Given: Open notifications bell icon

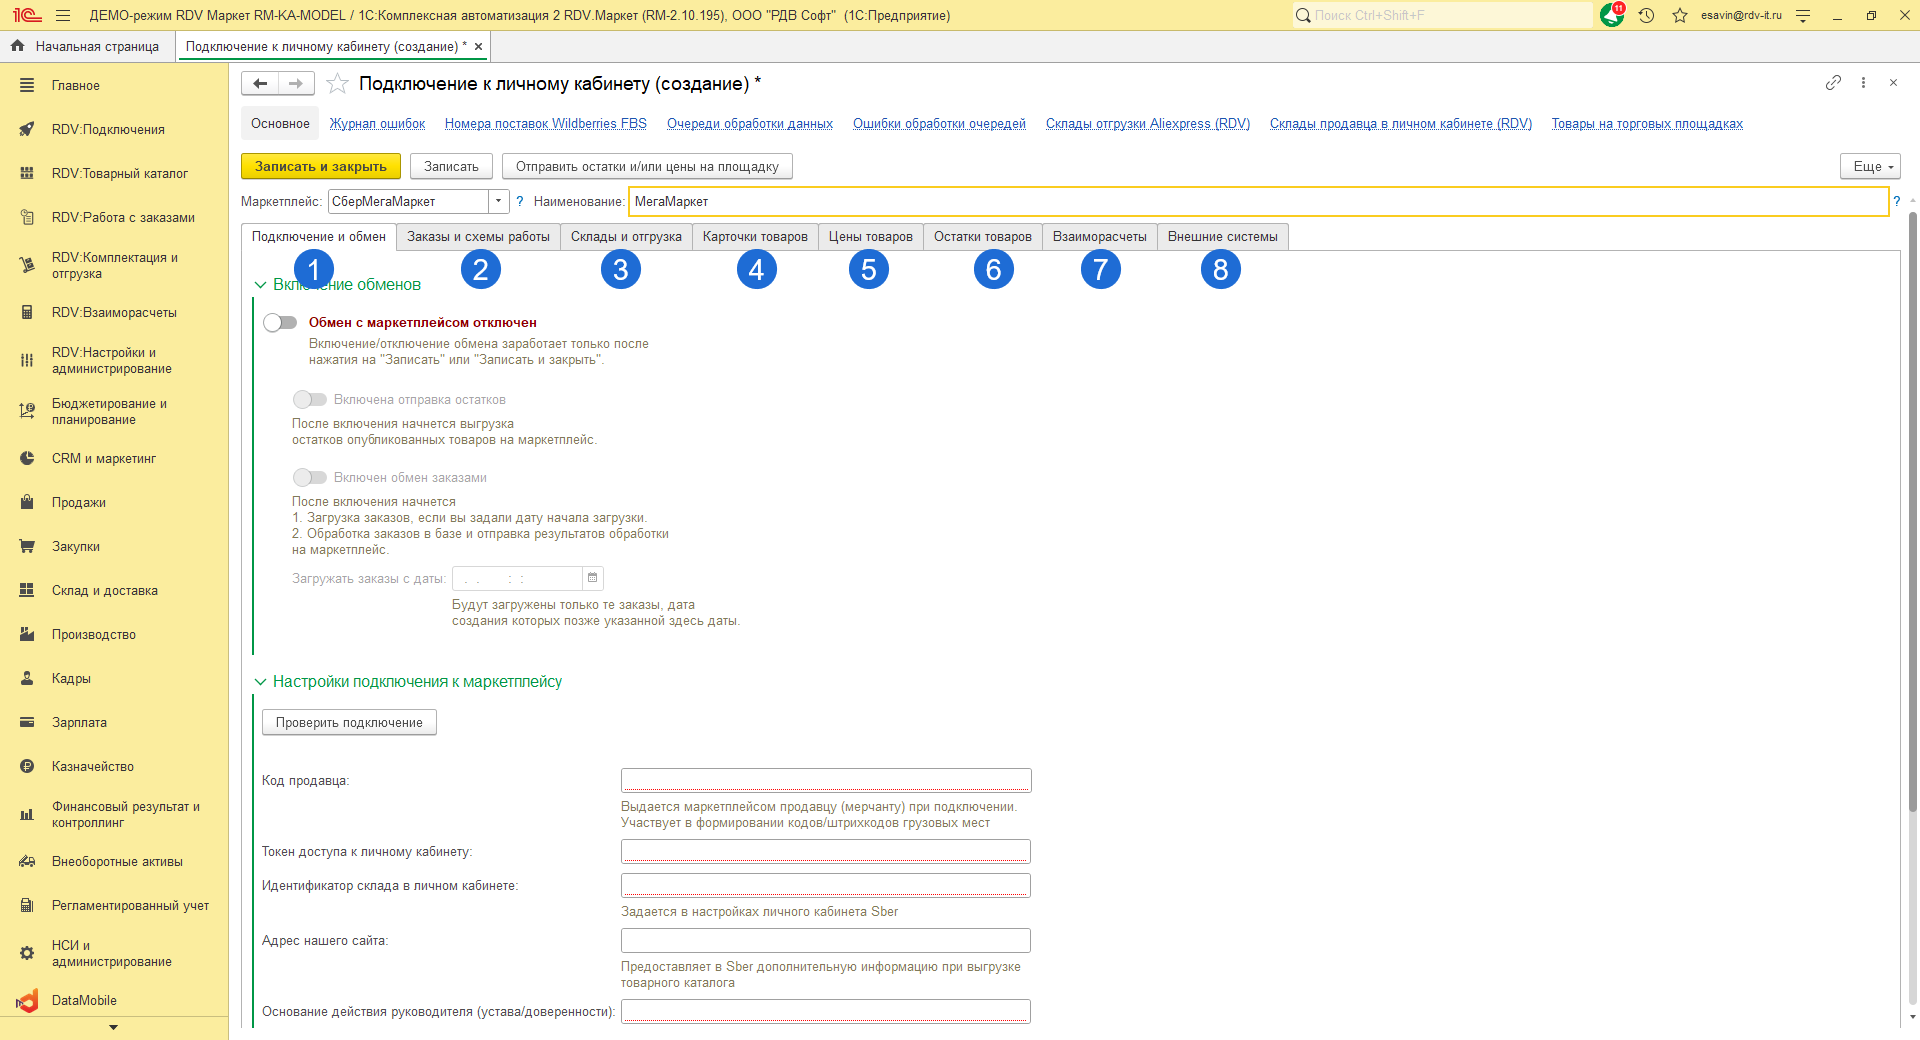Looking at the screenshot, I should coord(1611,15).
